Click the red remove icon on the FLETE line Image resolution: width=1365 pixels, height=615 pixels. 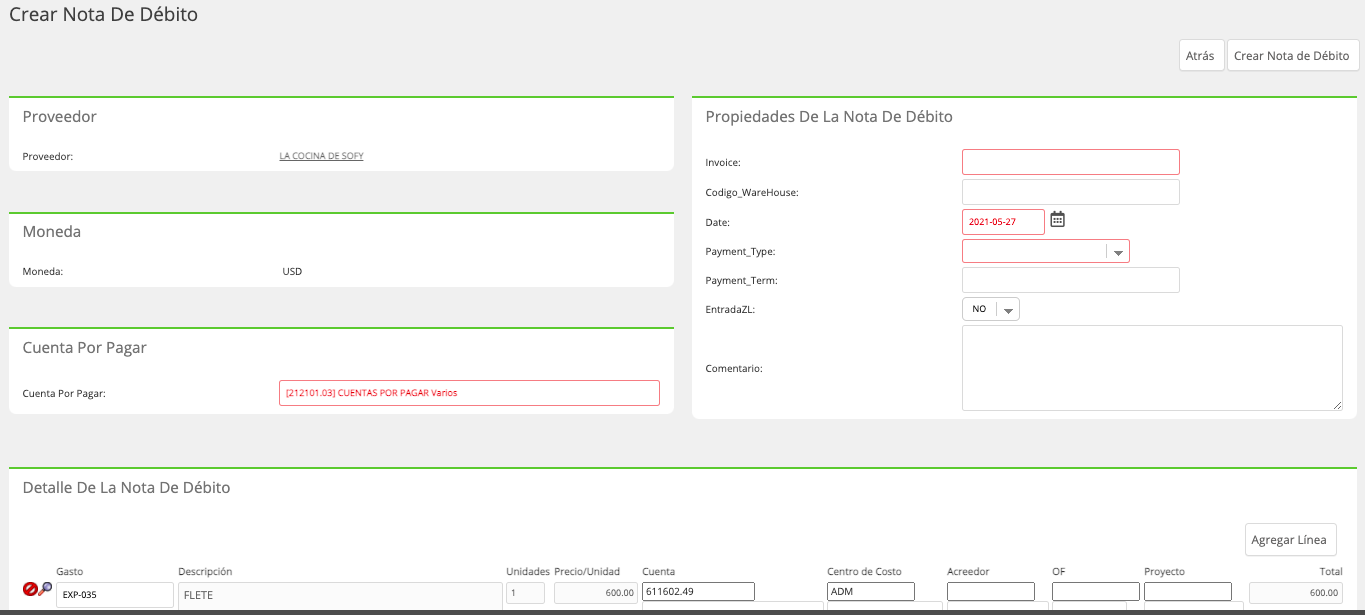[x=30, y=590]
